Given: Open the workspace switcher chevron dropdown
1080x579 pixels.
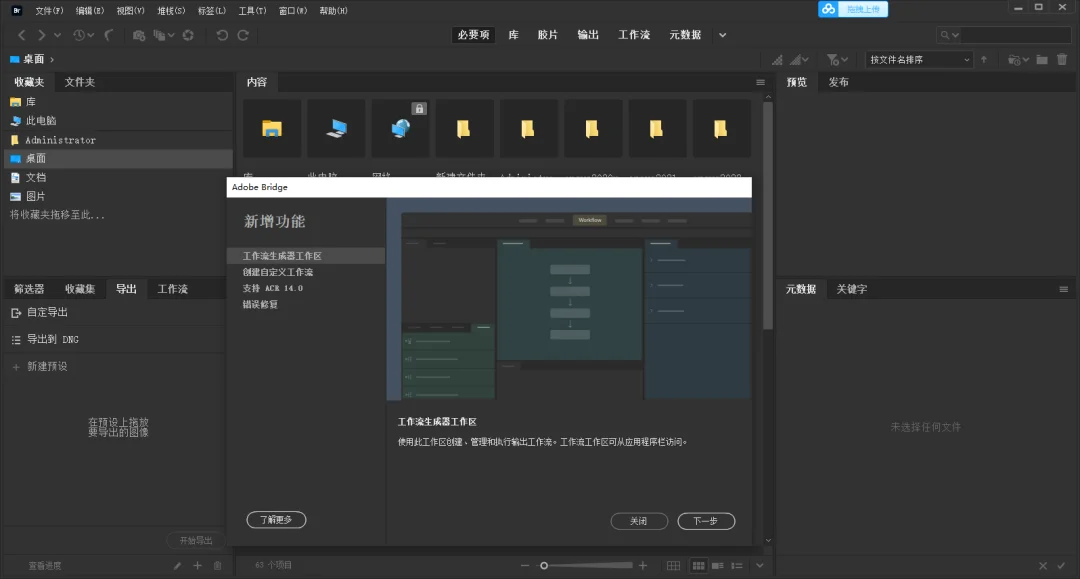Looking at the screenshot, I should click(723, 35).
